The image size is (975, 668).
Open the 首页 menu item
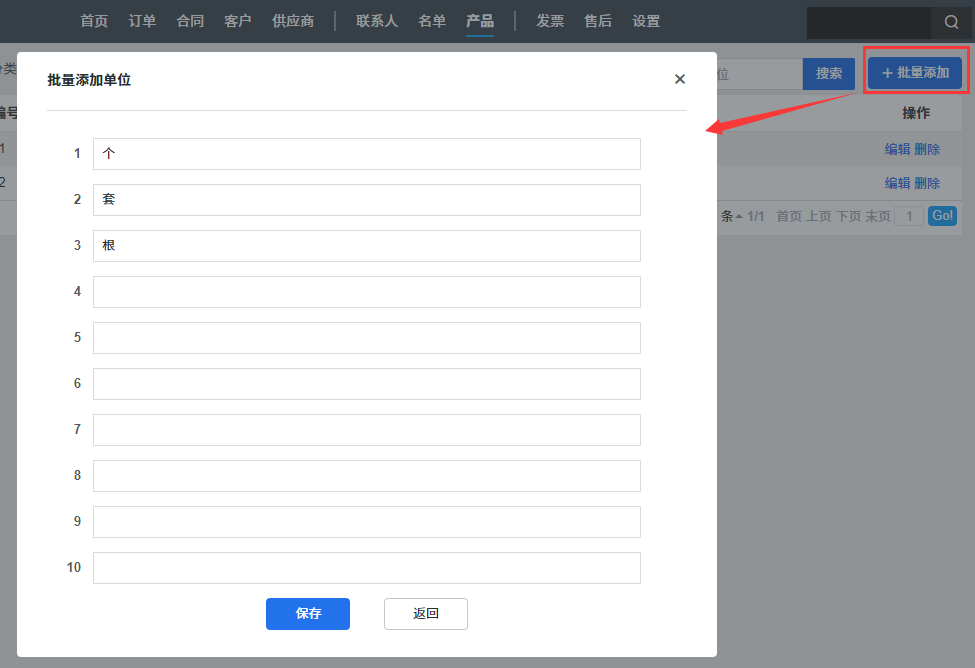click(94, 21)
